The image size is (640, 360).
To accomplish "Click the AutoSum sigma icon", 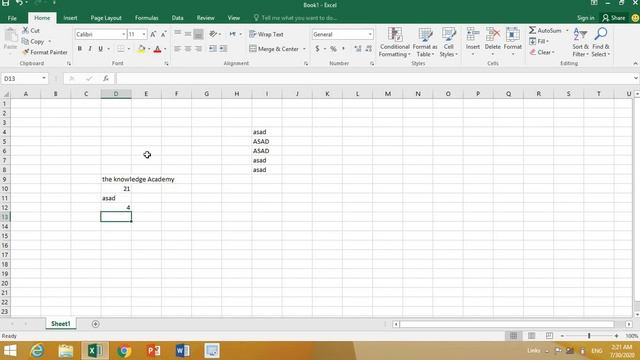I will click(532, 31).
